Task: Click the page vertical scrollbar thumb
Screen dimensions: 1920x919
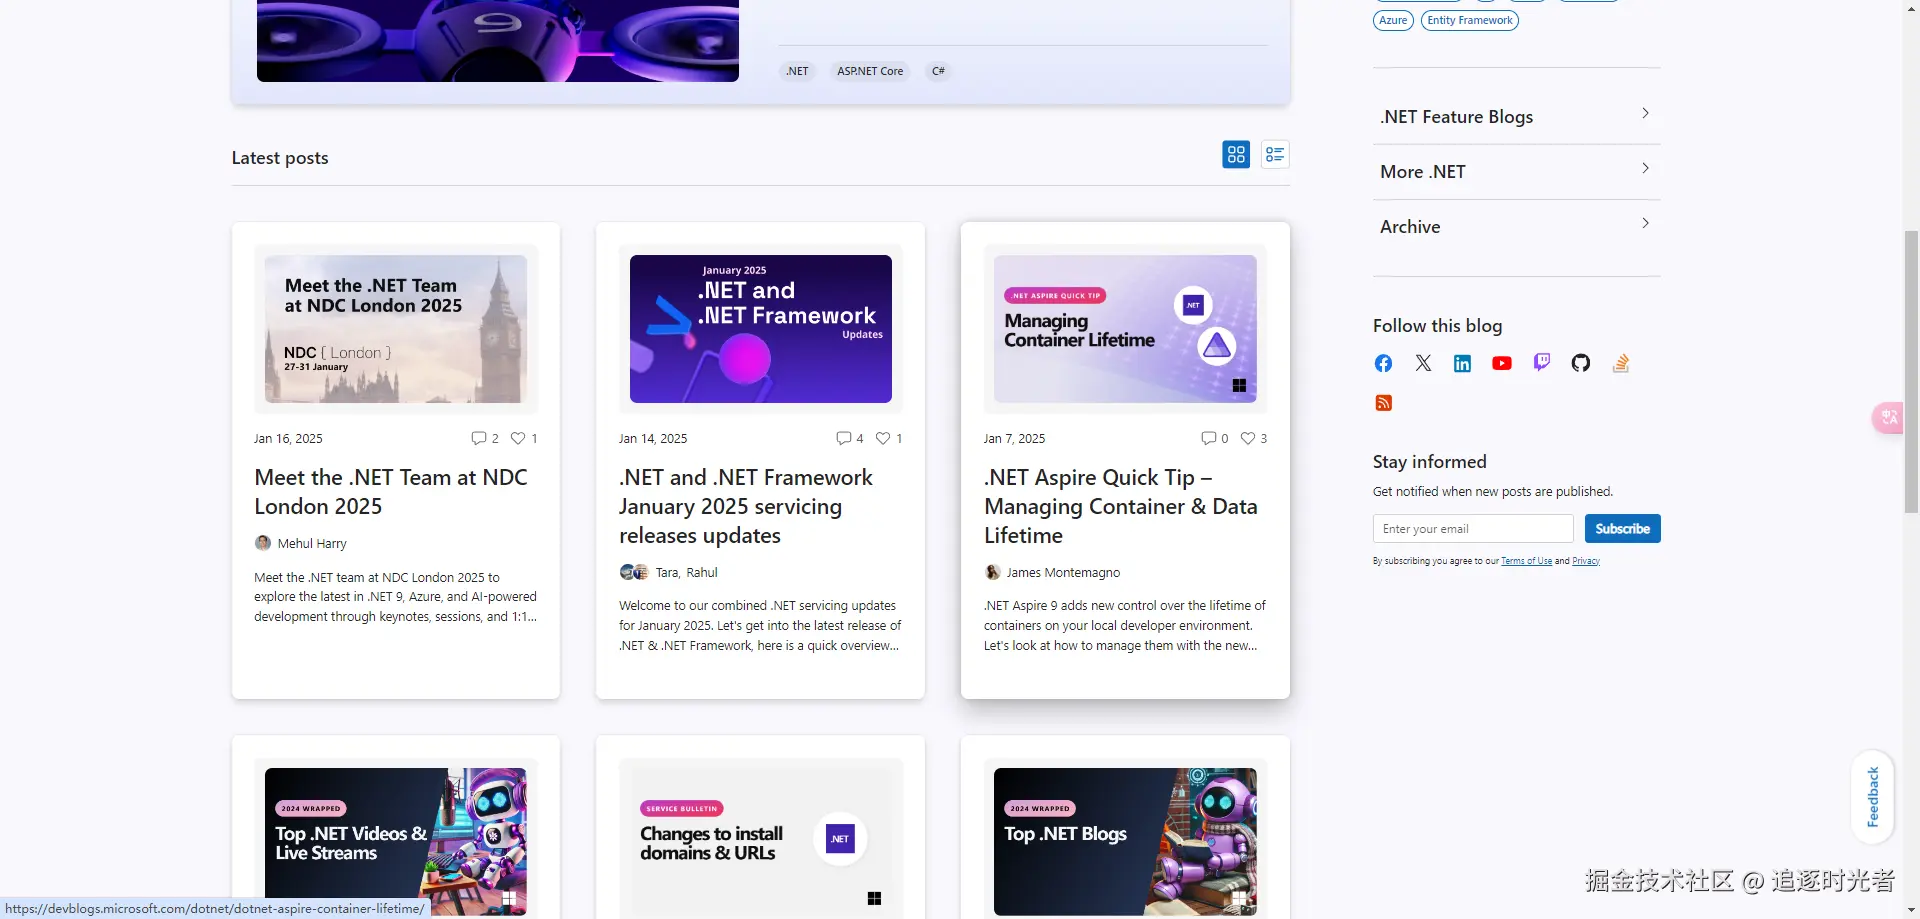Action: tap(1911, 370)
